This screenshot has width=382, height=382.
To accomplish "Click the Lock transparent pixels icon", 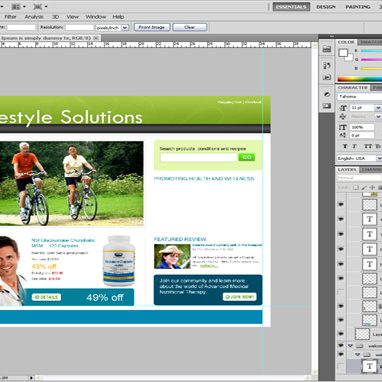I will click(x=356, y=188).
